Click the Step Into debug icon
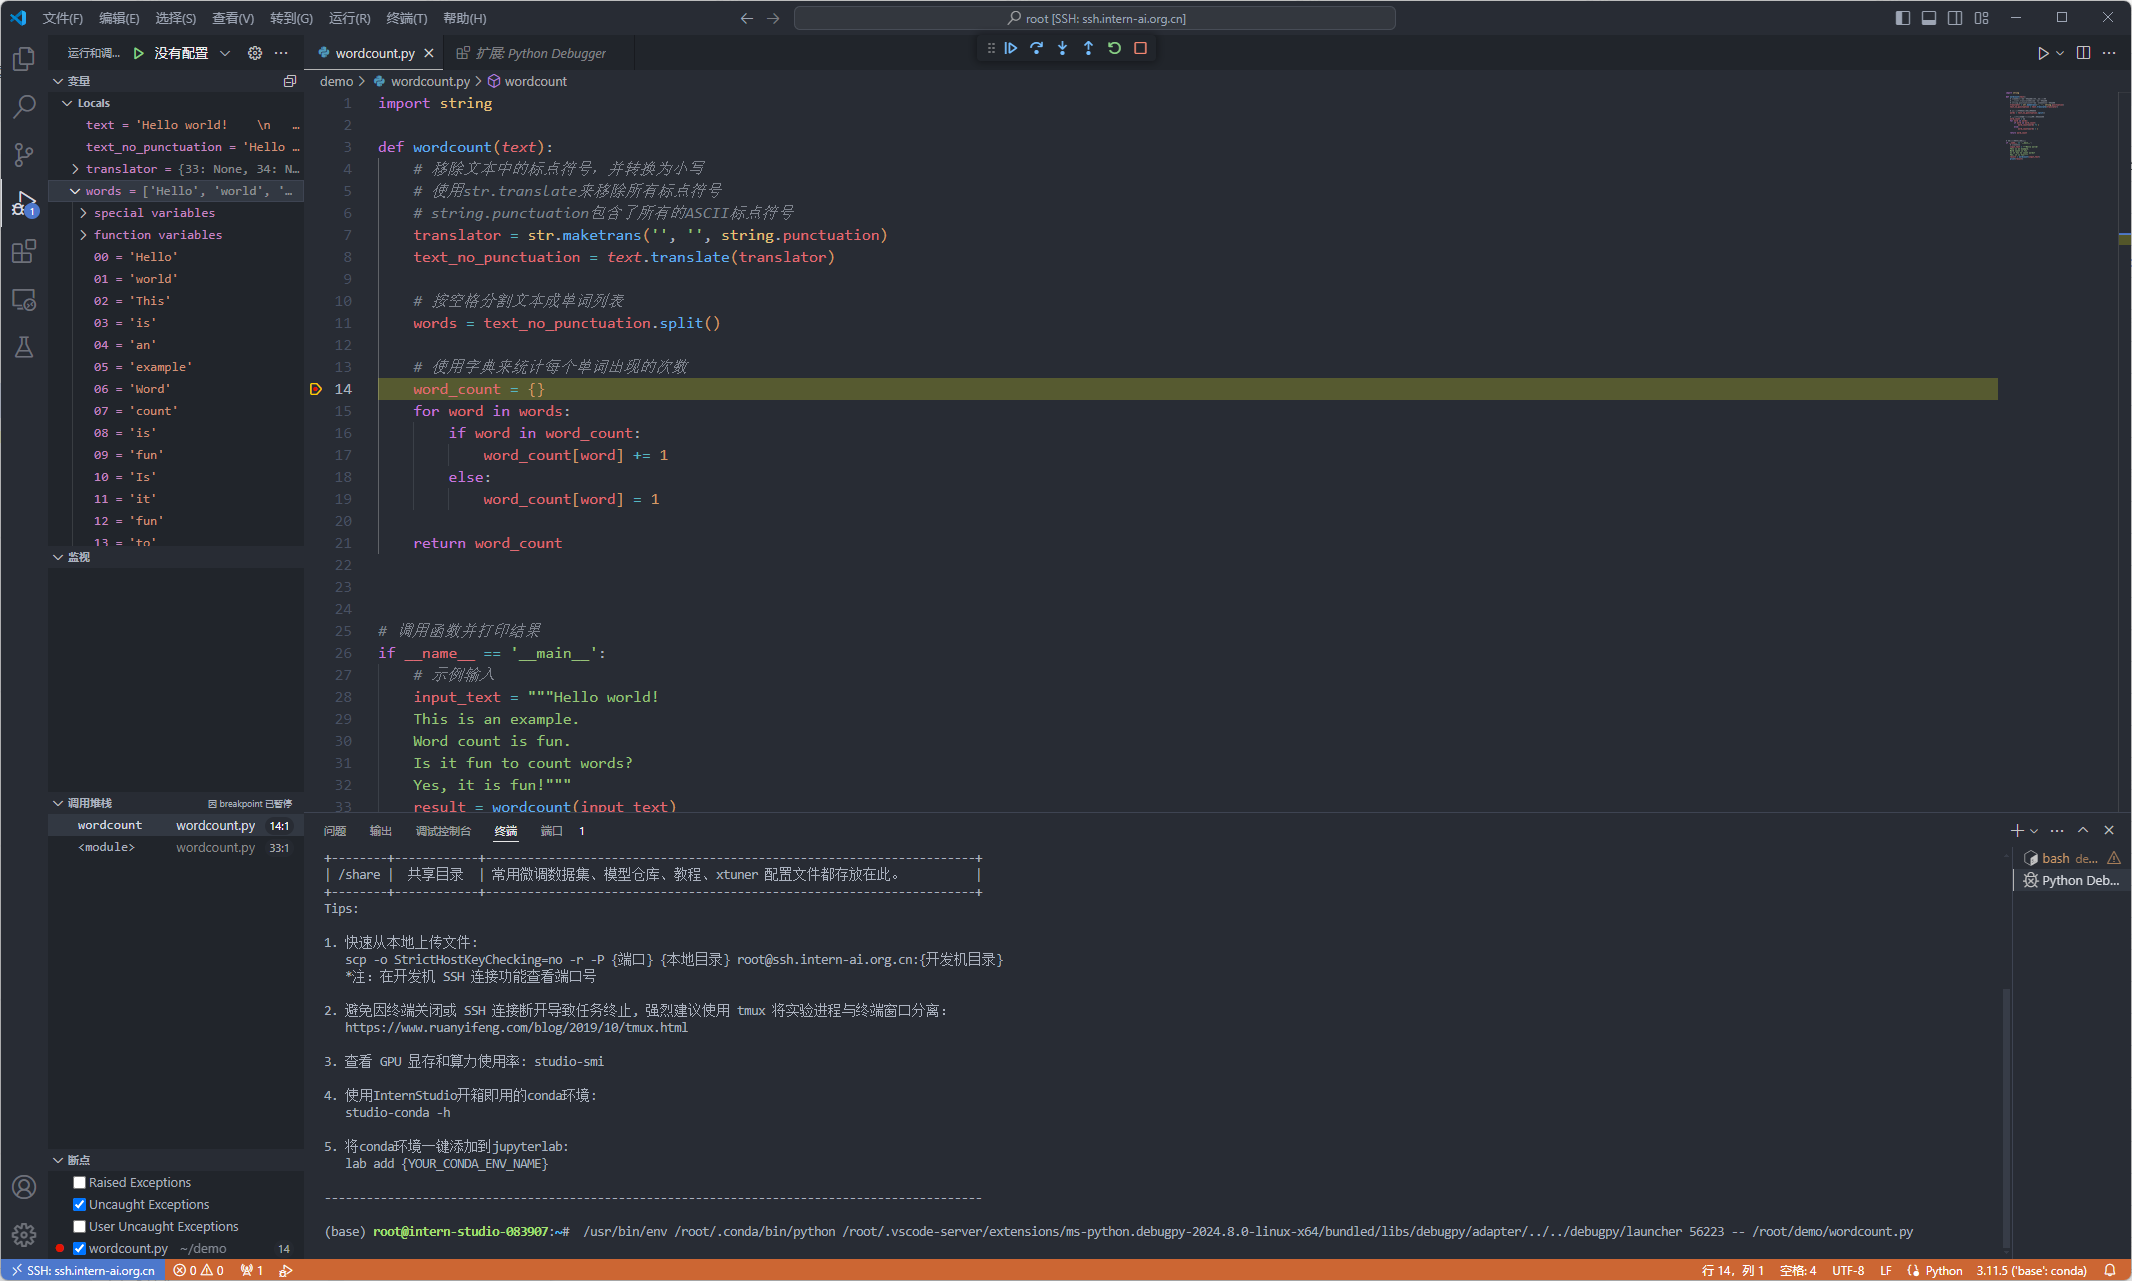Image resolution: width=2132 pixels, height=1281 pixels. point(1062,48)
